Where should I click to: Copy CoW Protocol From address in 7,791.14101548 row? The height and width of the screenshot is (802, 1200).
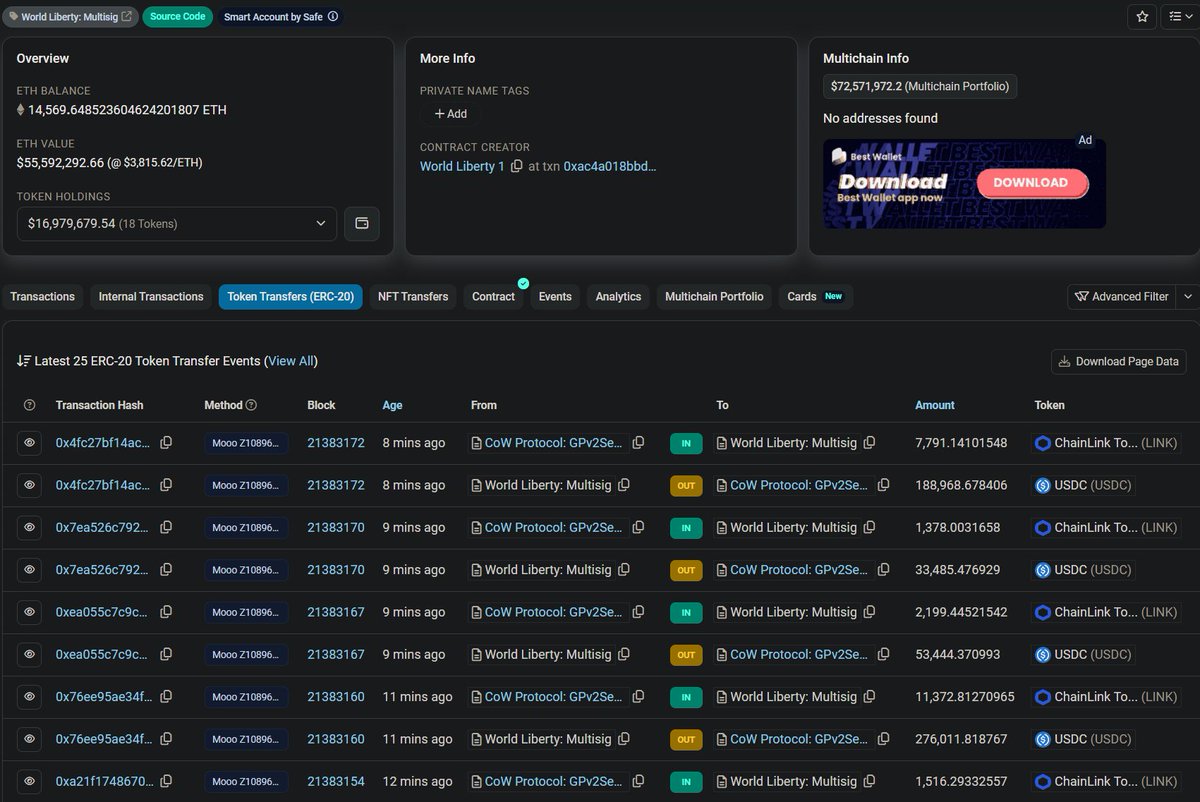pyautogui.click(x=638, y=442)
